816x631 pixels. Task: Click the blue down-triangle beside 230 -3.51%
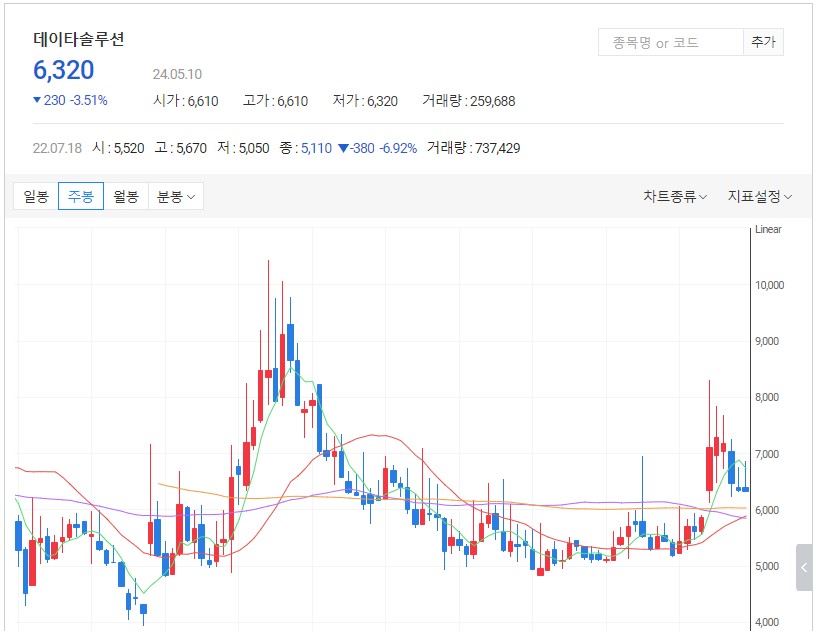point(37,100)
